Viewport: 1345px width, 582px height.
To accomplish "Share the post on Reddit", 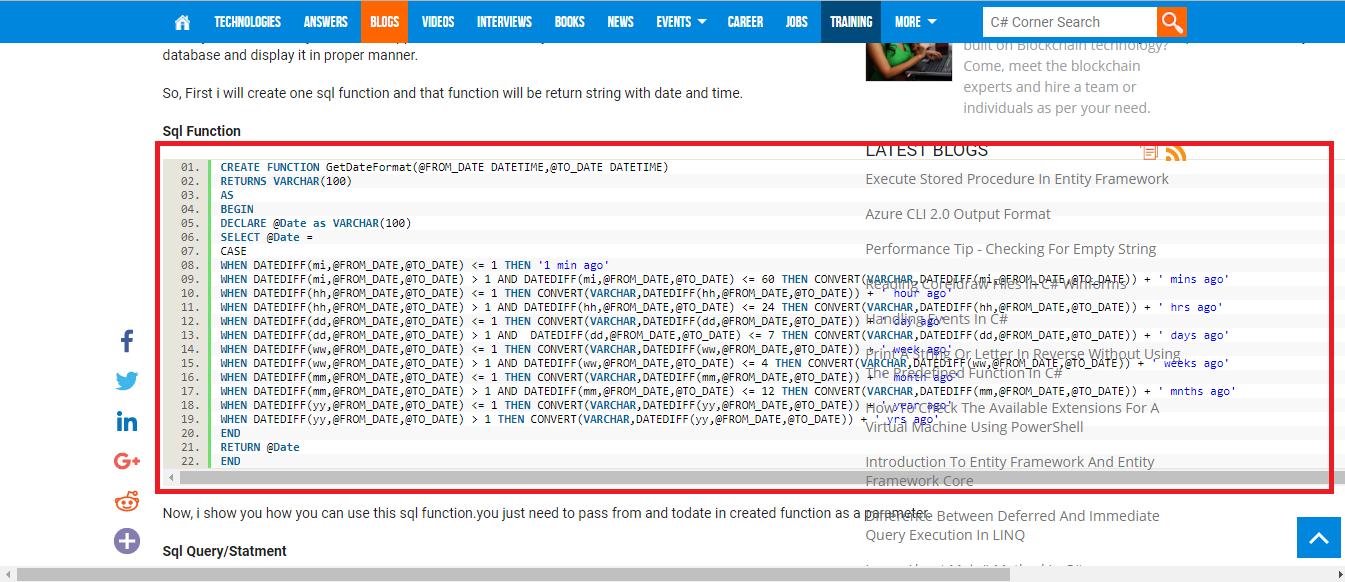I will click(127, 501).
